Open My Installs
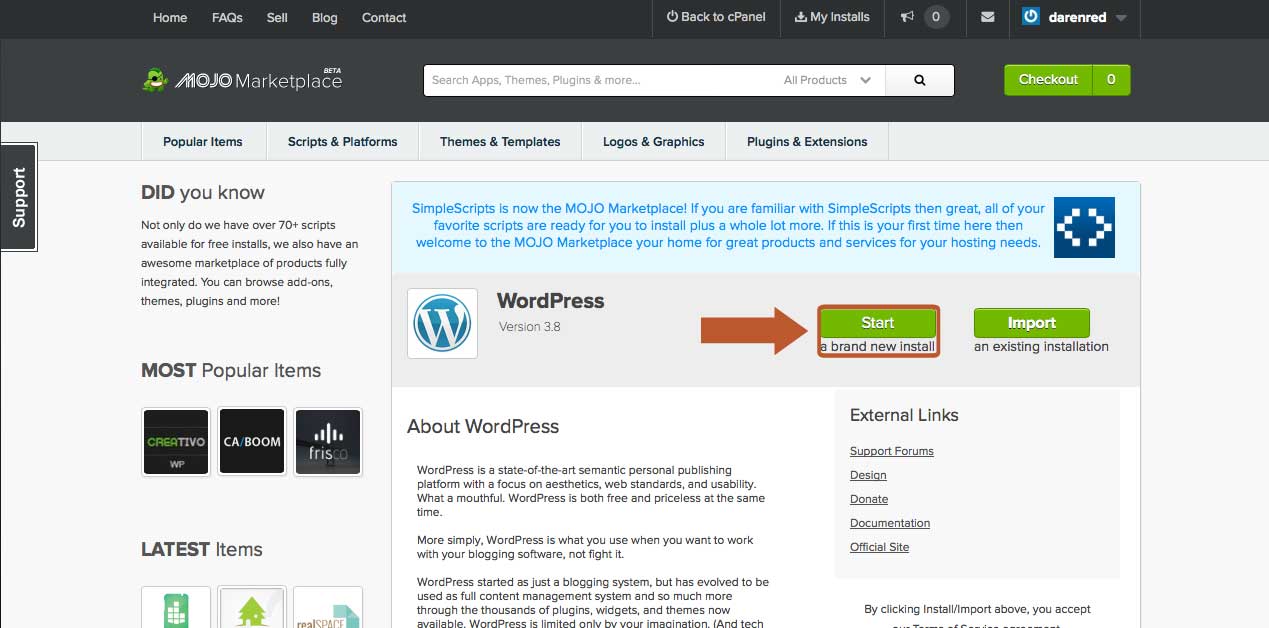This screenshot has height=628, width=1269. (832, 17)
